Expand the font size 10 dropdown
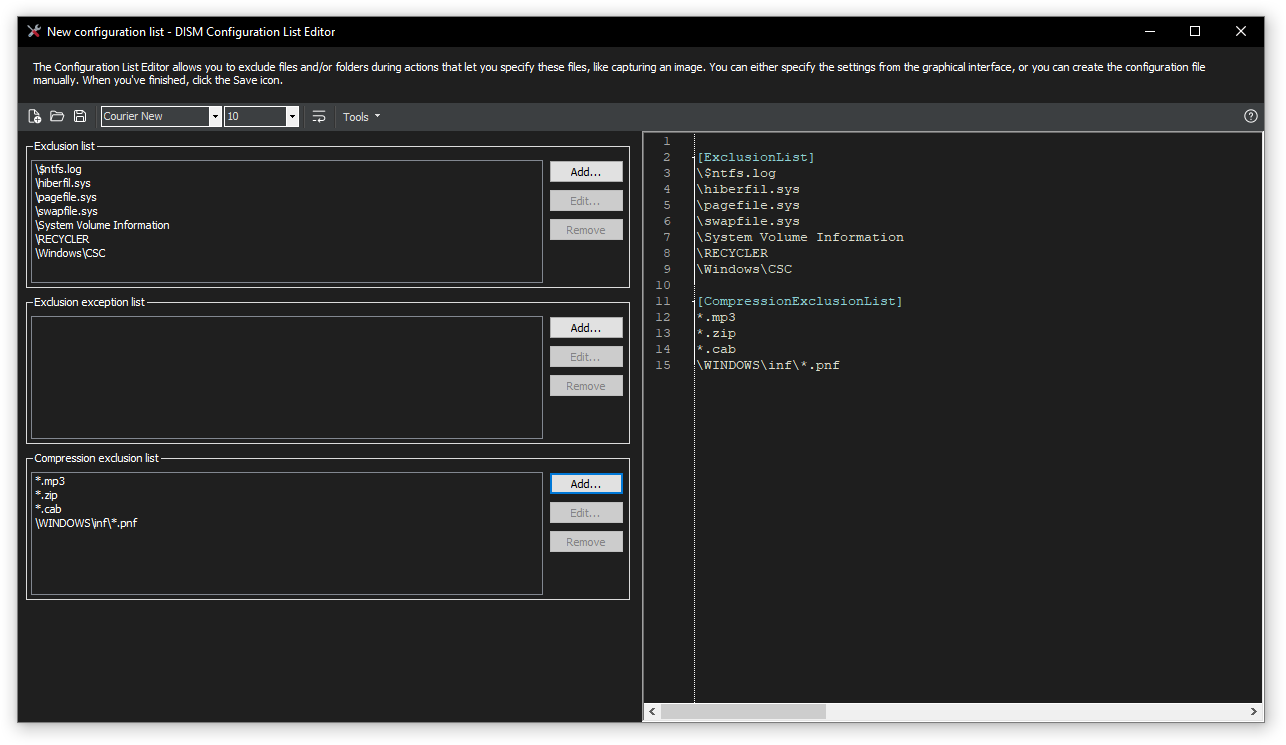Image resolution: width=1286 pixels, height=745 pixels. click(x=292, y=117)
